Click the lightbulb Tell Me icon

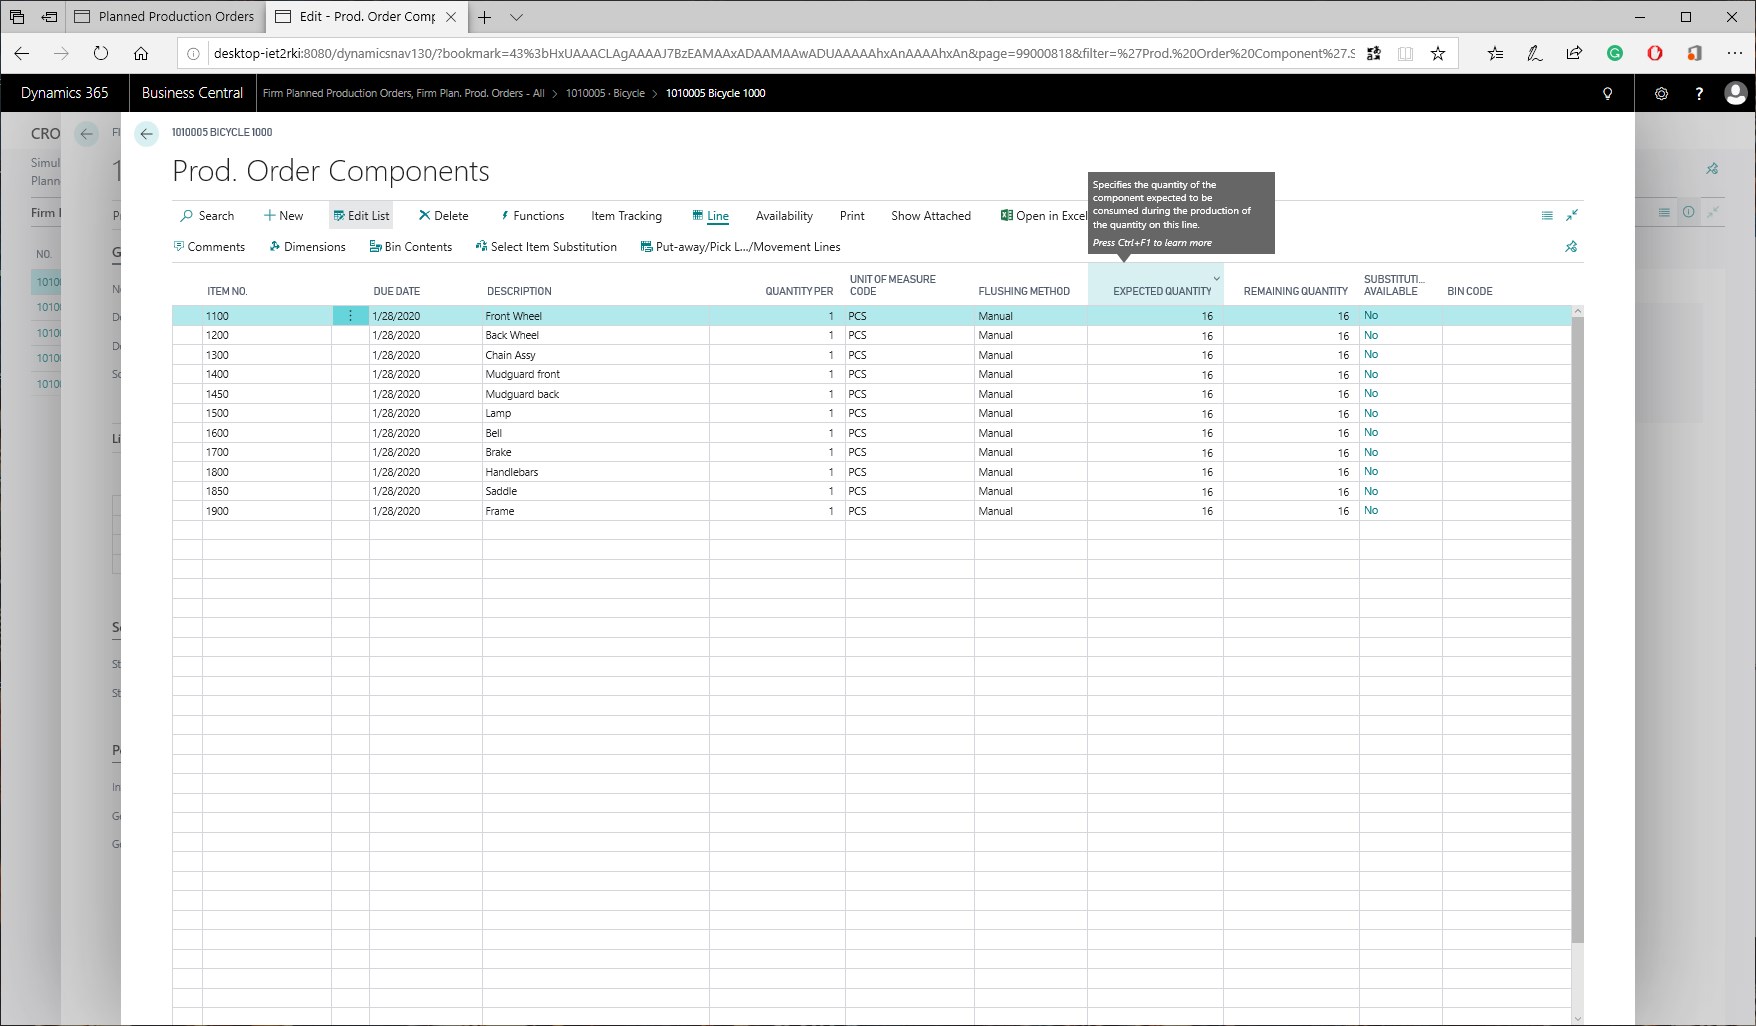(x=1608, y=93)
